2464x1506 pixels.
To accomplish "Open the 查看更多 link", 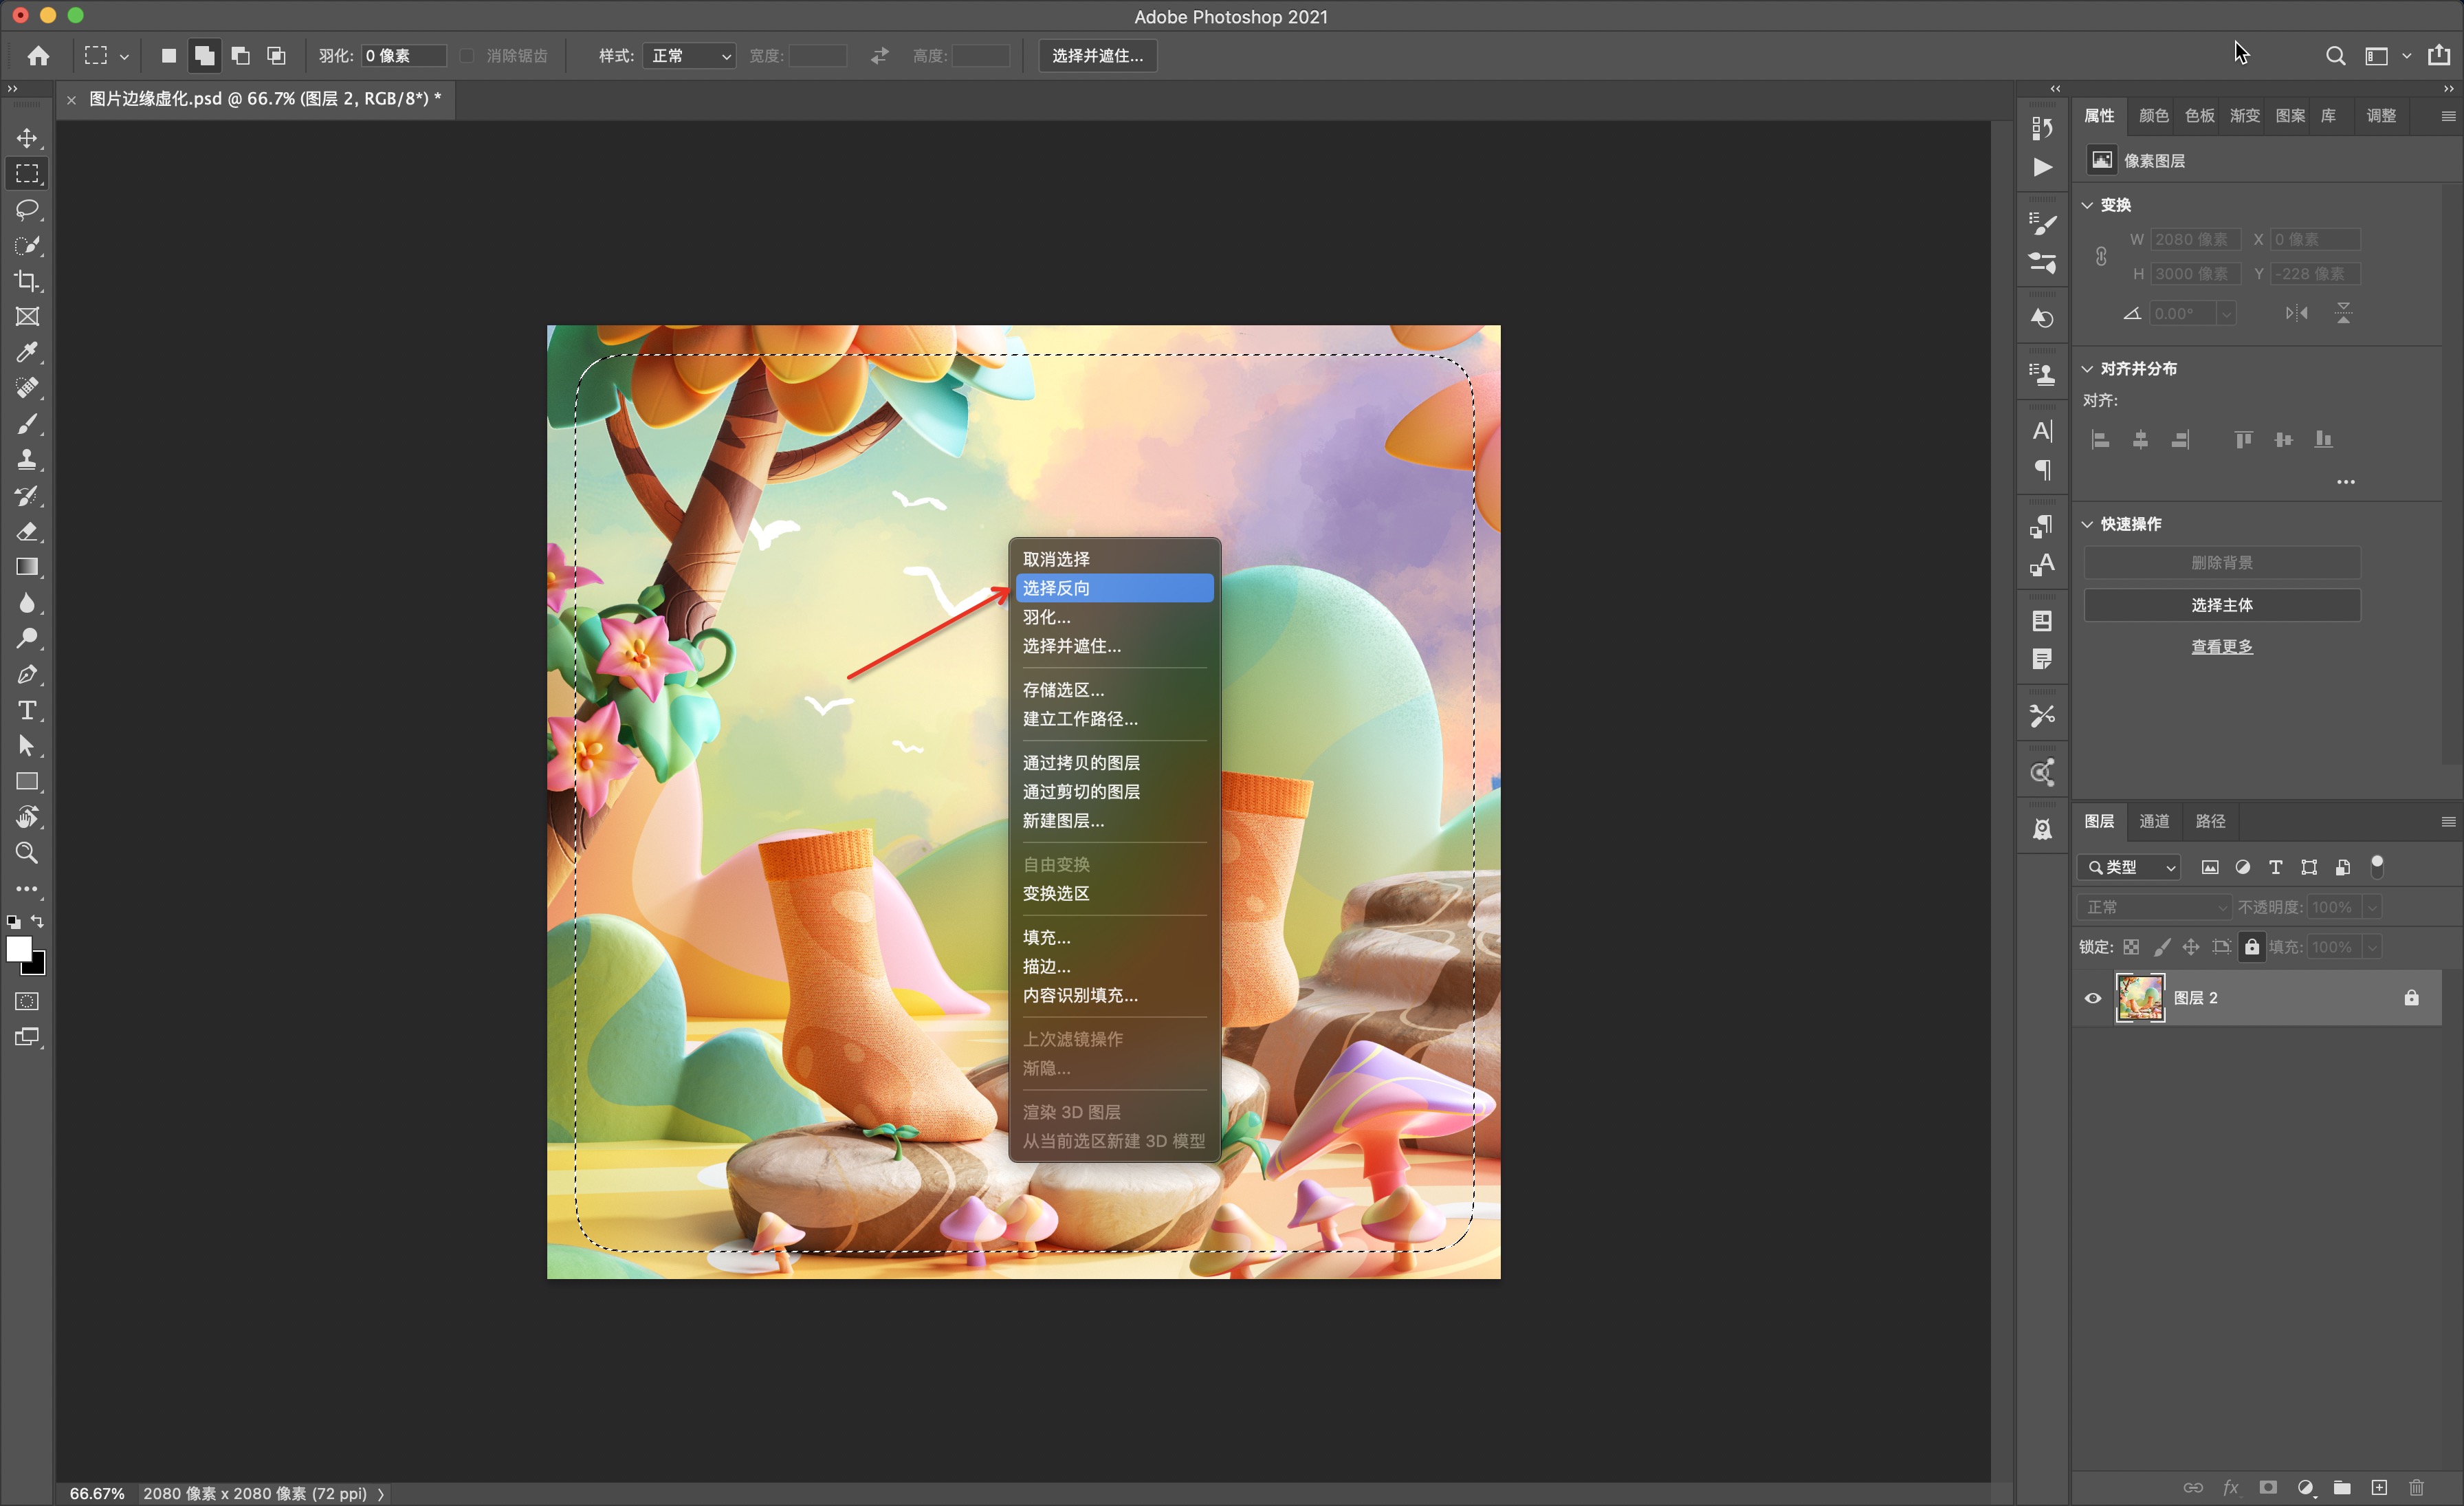I will tap(2221, 647).
